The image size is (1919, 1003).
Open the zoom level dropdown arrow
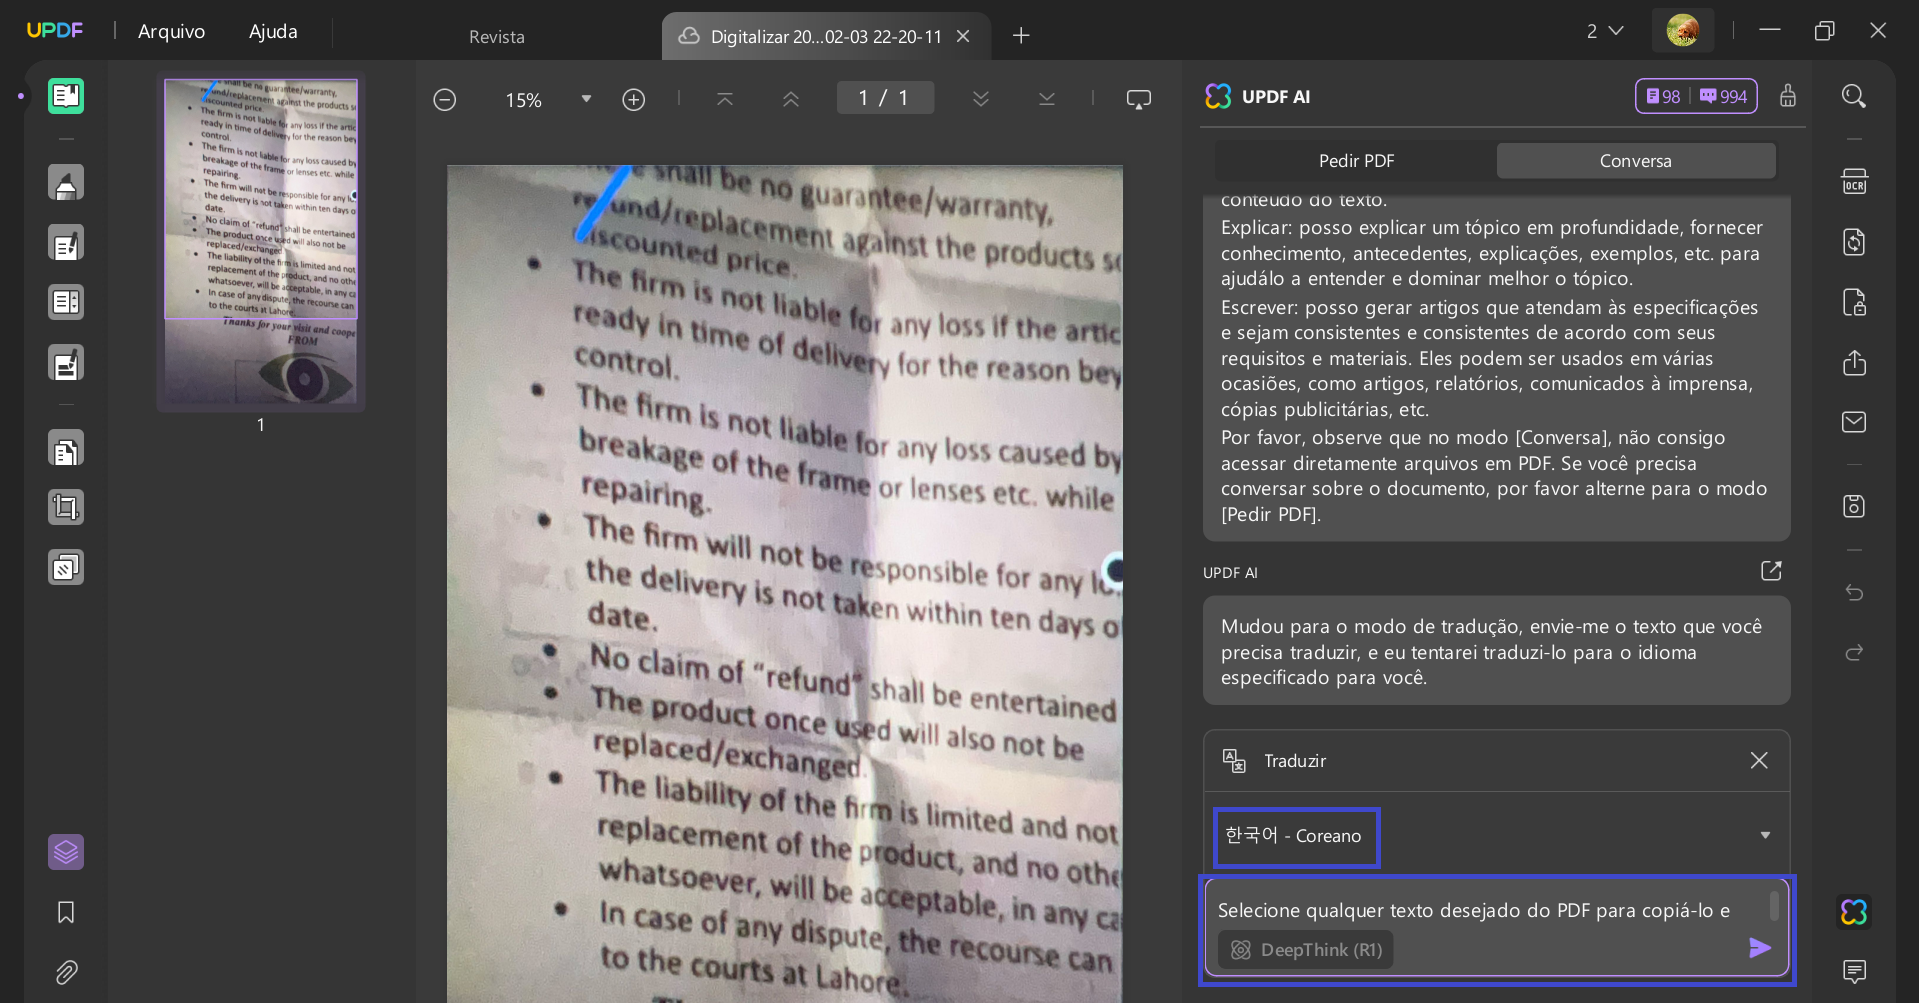coord(587,99)
